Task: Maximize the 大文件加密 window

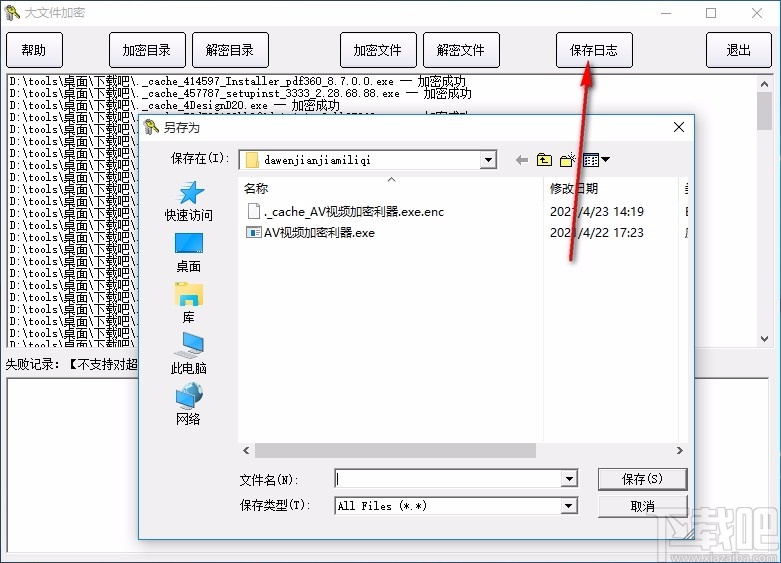Action: (711, 13)
